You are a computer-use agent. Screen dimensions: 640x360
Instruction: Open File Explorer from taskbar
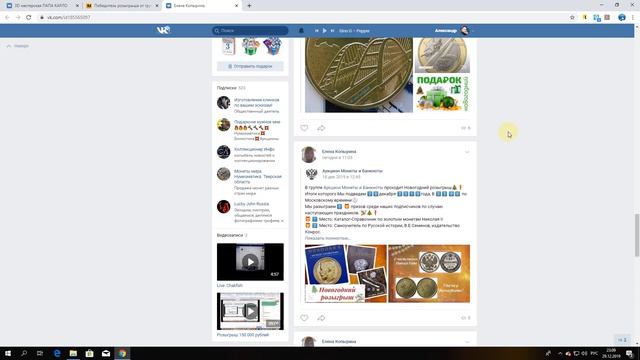(73, 353)
